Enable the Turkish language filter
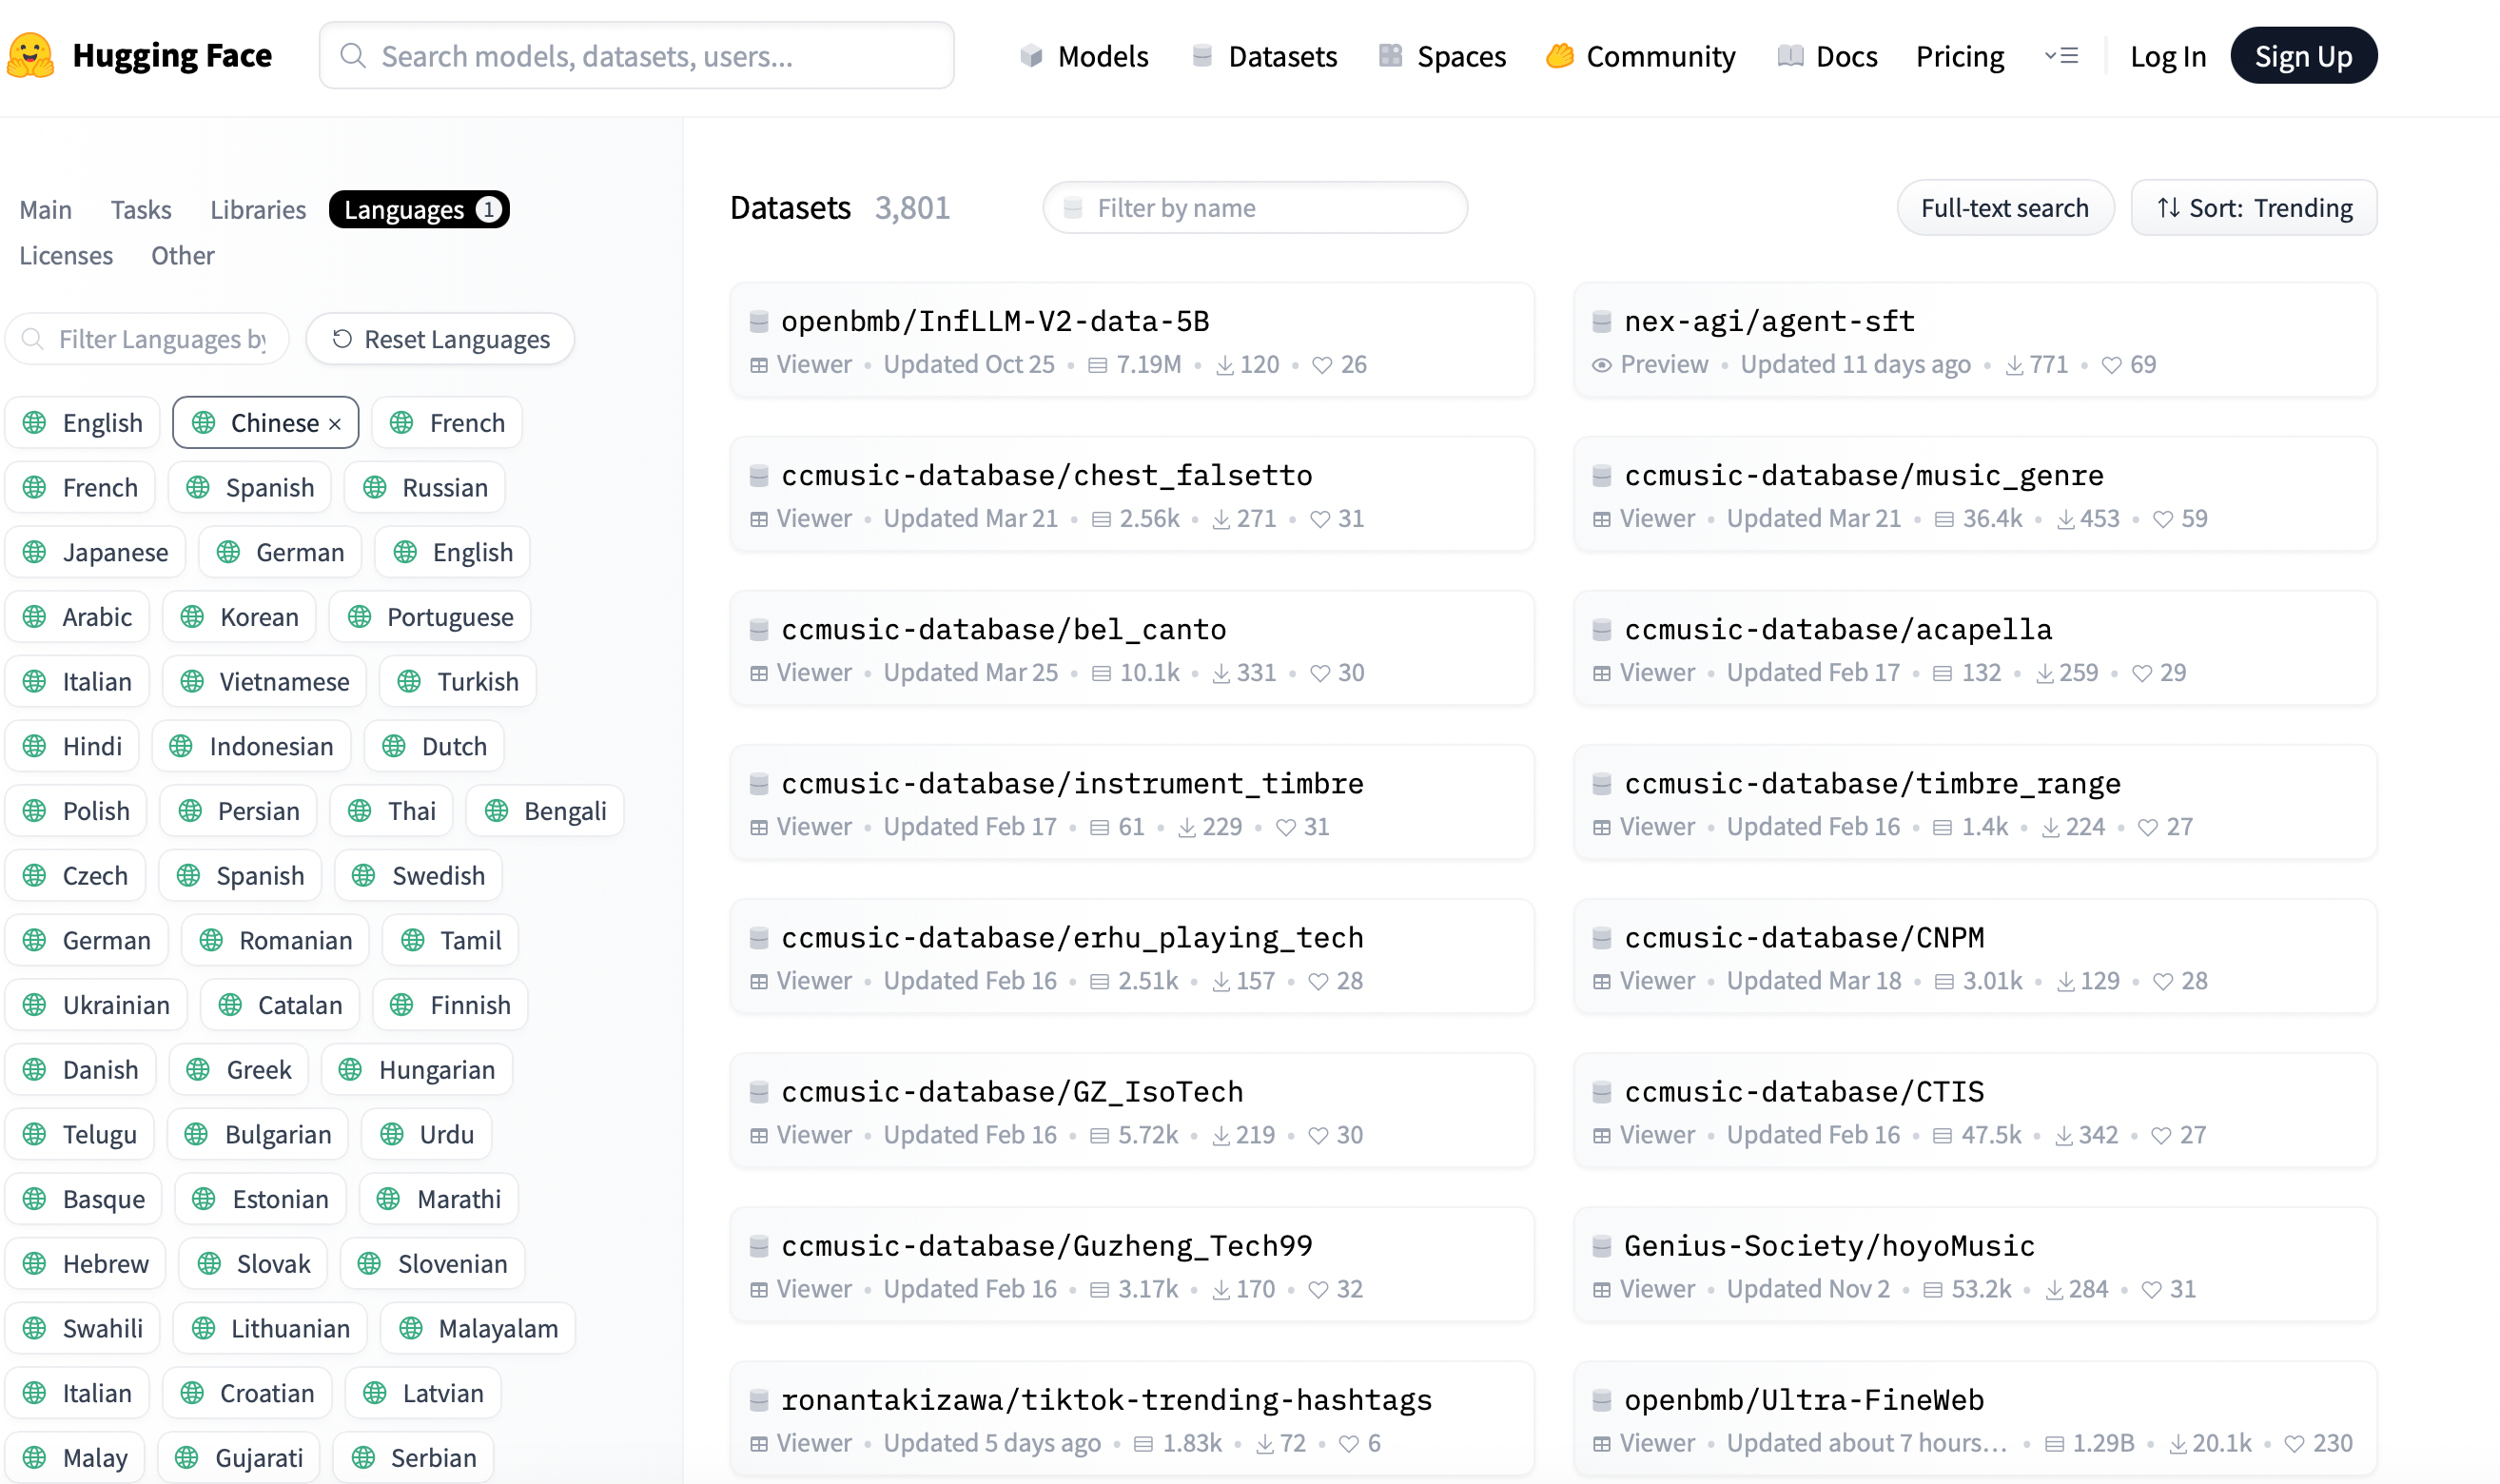Viewport: 2500px width, 1484px height. point(458,681)
